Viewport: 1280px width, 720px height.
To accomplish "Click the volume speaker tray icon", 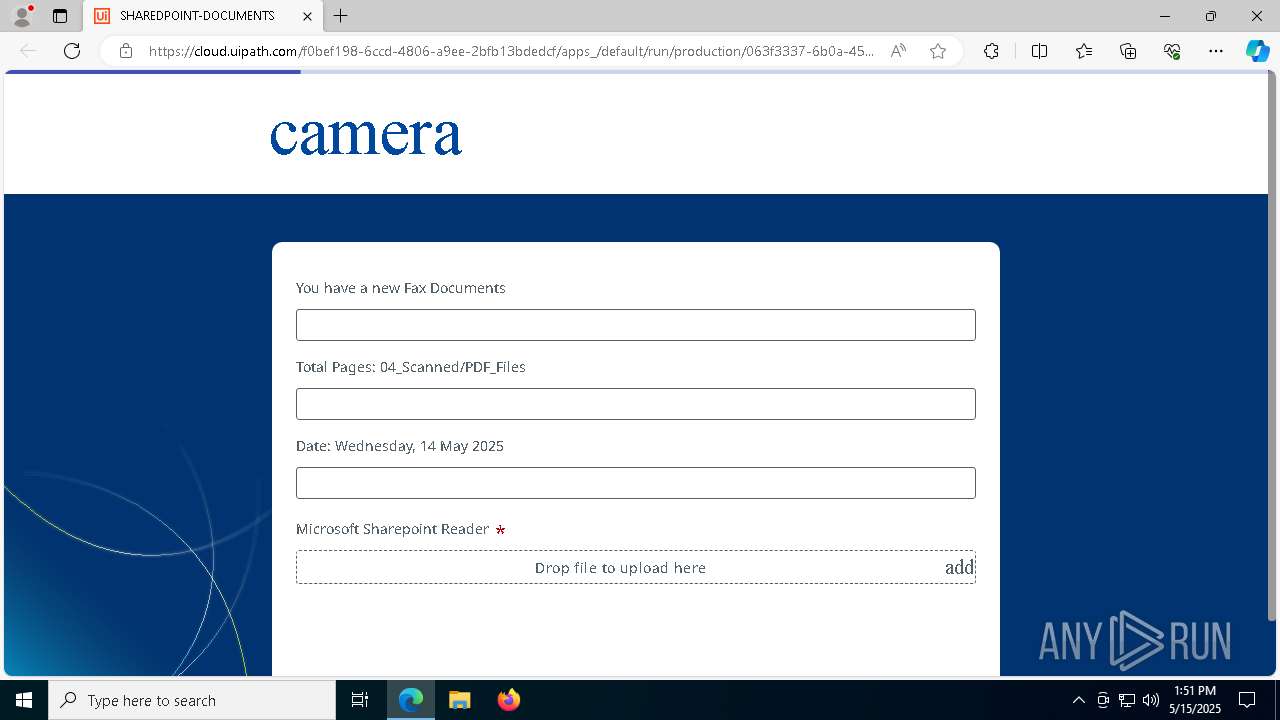I will tap(1150, 700).
